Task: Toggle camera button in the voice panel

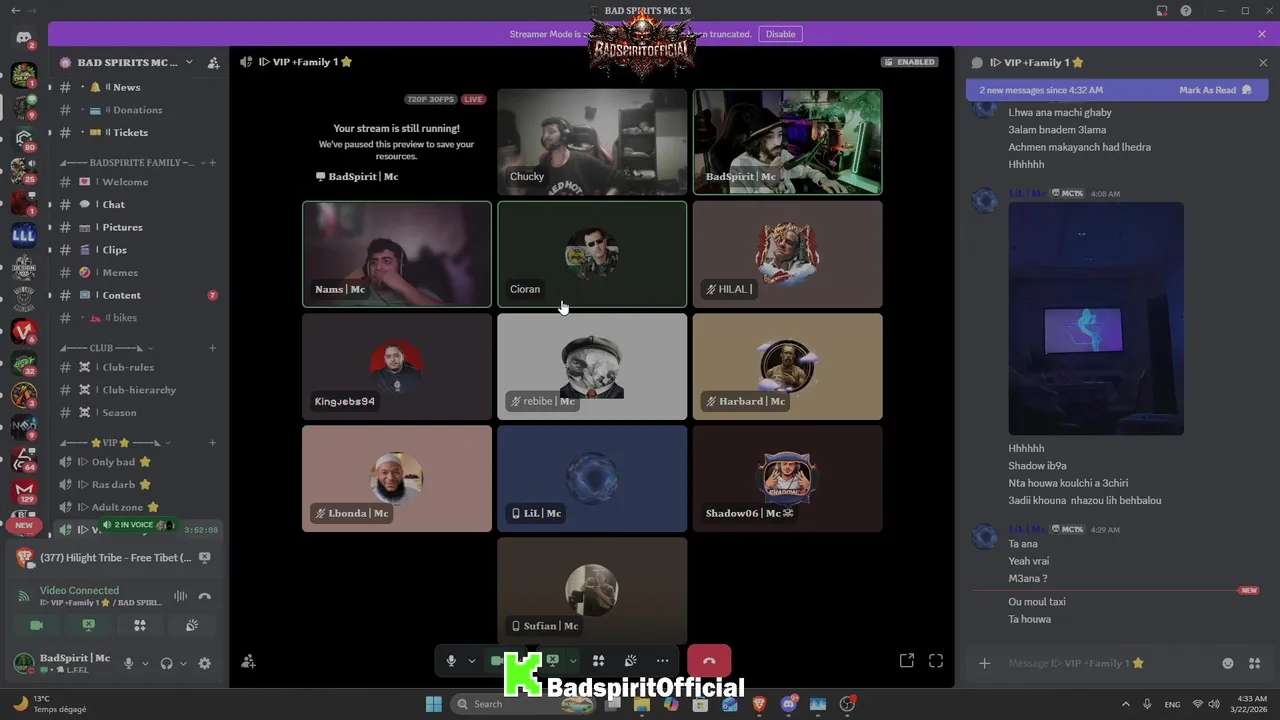Action: (x=36, y=625)
